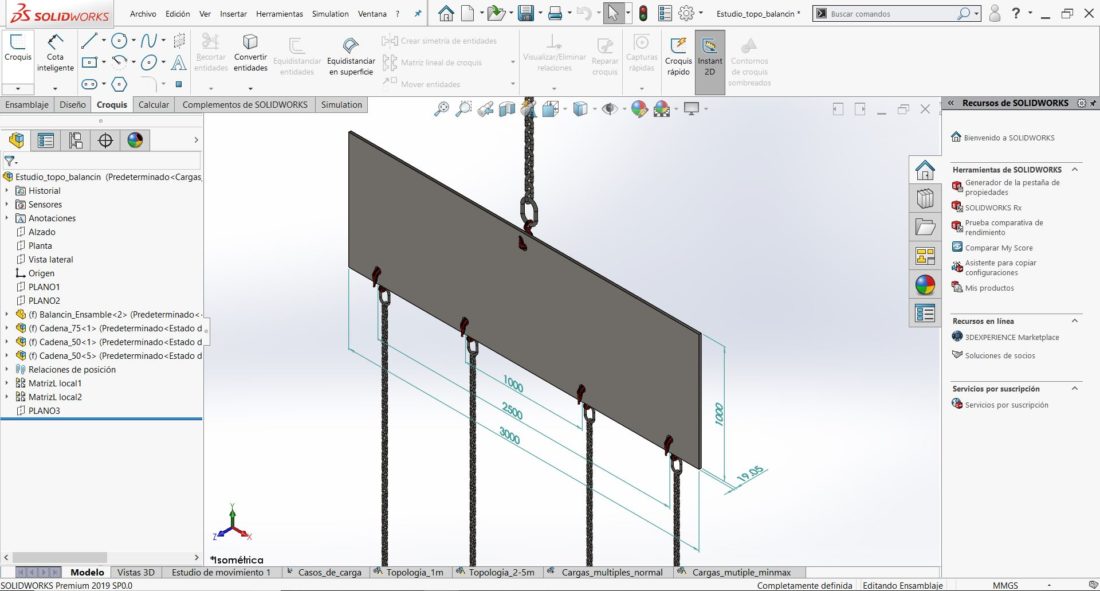Expand the Historial tree node

click(7, 190)
